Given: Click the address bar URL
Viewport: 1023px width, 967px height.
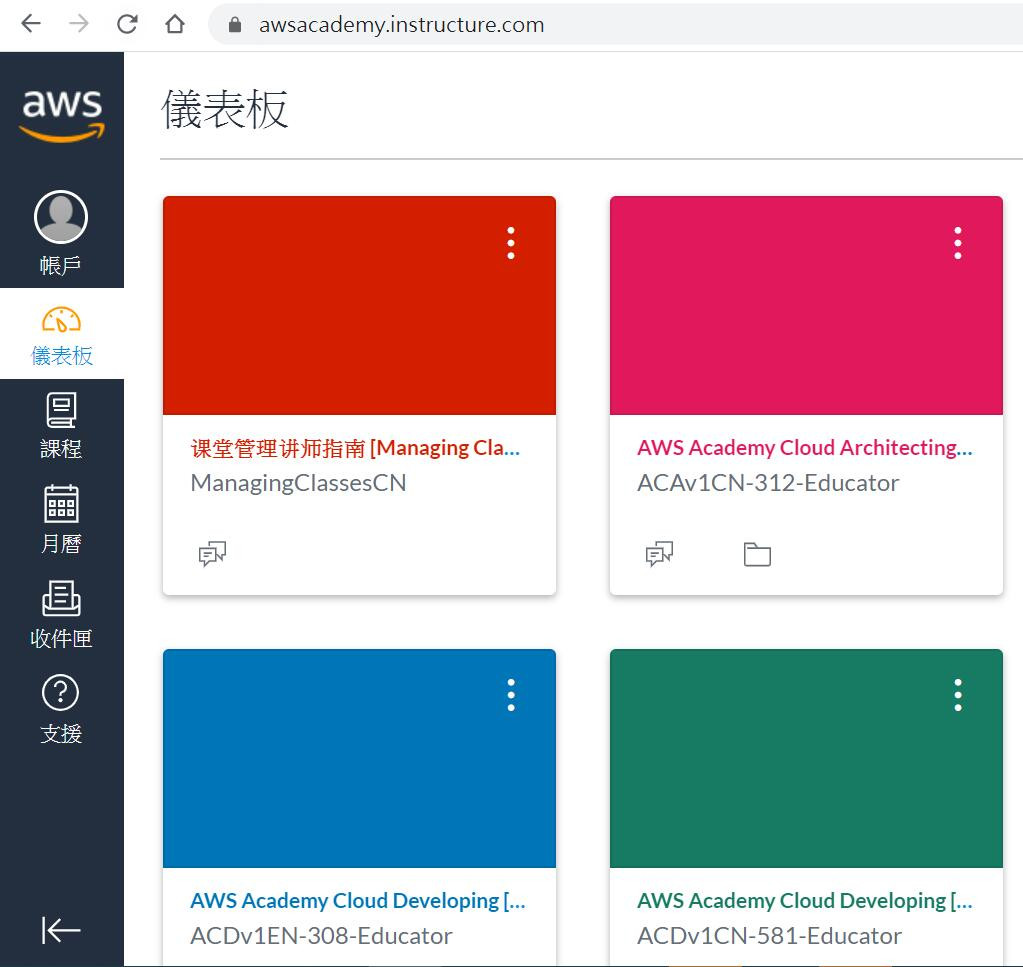Looking at the screenshot, I should [401, 25].
